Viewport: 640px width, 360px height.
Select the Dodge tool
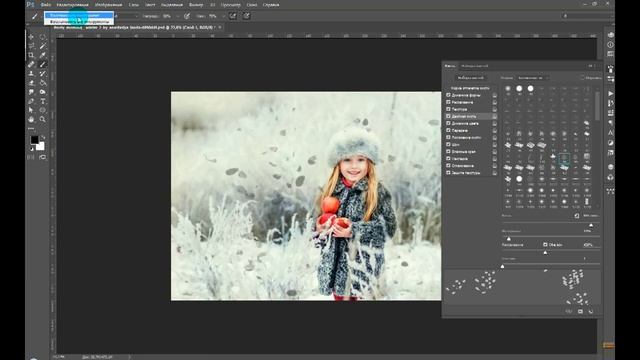click(x=42, y=92)
